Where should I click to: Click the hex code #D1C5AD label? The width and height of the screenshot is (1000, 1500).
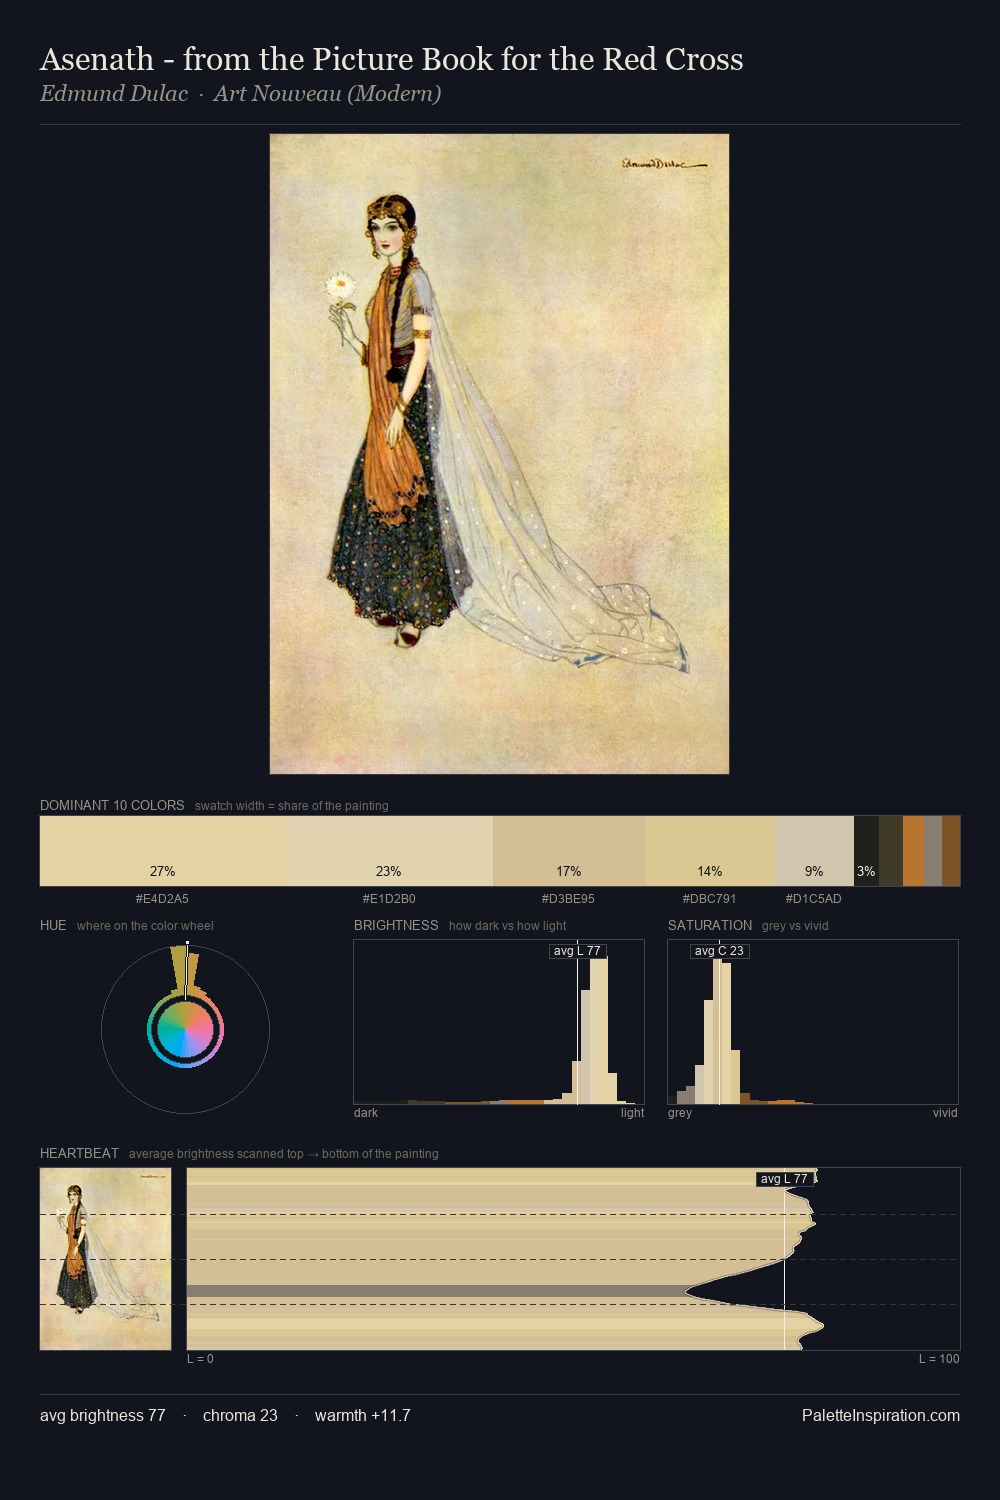click(814, 899)
